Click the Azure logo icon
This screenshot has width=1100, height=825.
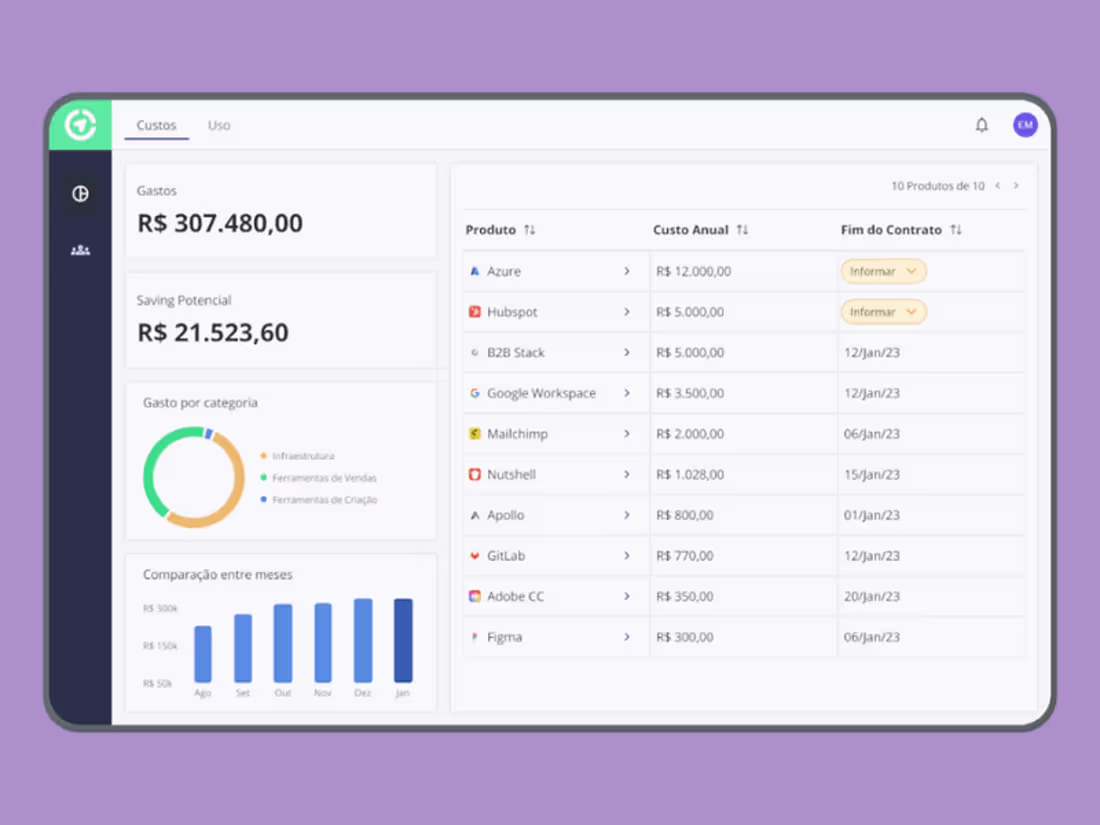pyautogui.click(x=475, y=271)
